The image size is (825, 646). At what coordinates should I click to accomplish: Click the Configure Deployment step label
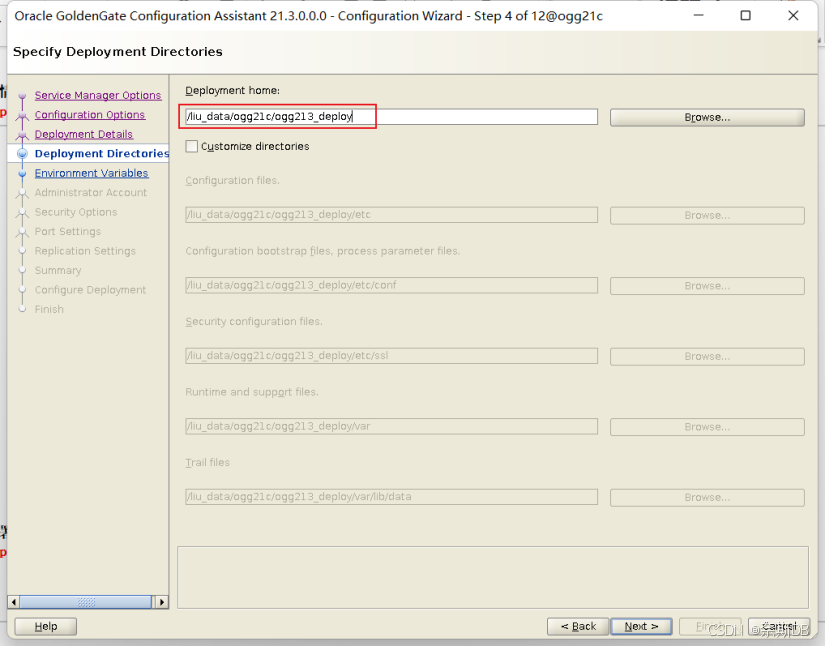(90, 290)
